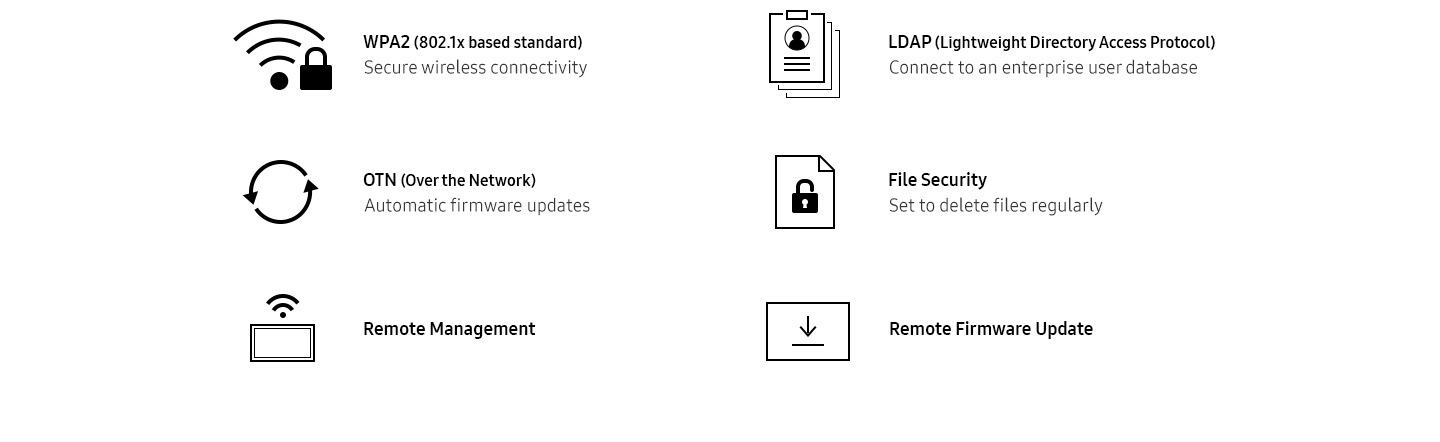
Task: Click the circular arrows OTN update icon
Action: click(281, 192)
